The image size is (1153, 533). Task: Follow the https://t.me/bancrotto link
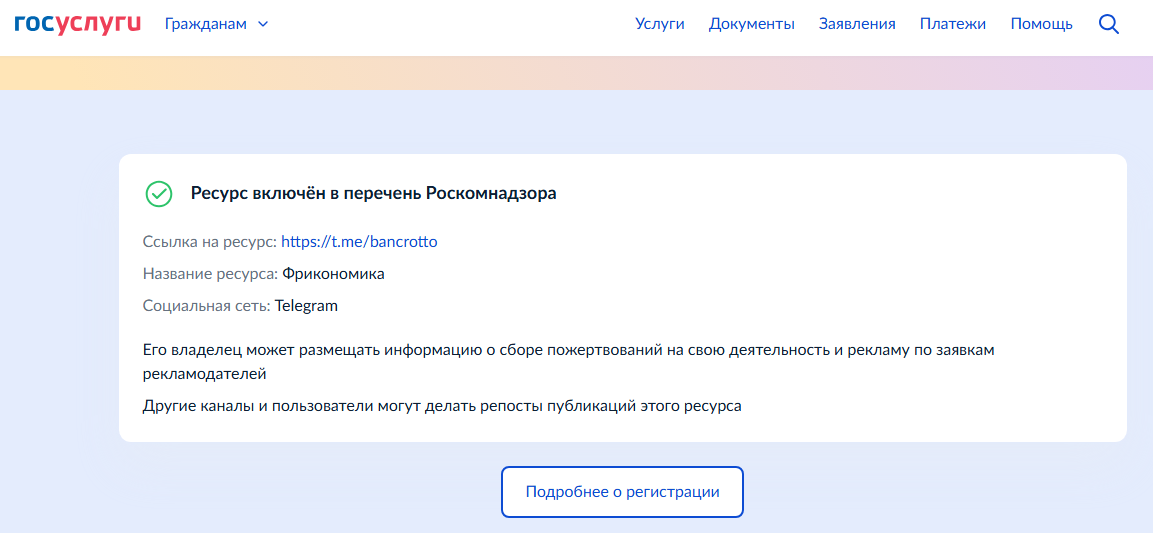tap(359, 241)
